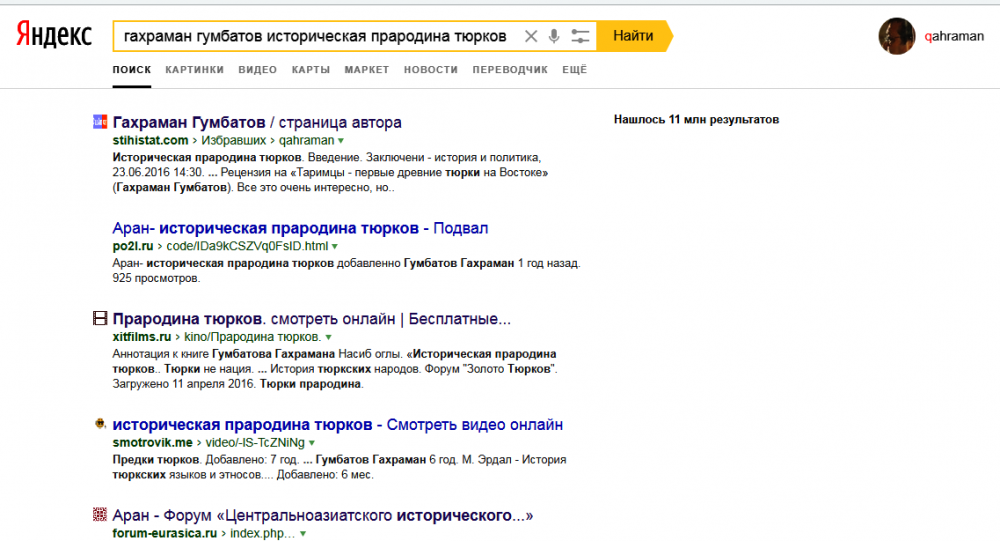Click the xitfilms.ru film favicon

100,318
